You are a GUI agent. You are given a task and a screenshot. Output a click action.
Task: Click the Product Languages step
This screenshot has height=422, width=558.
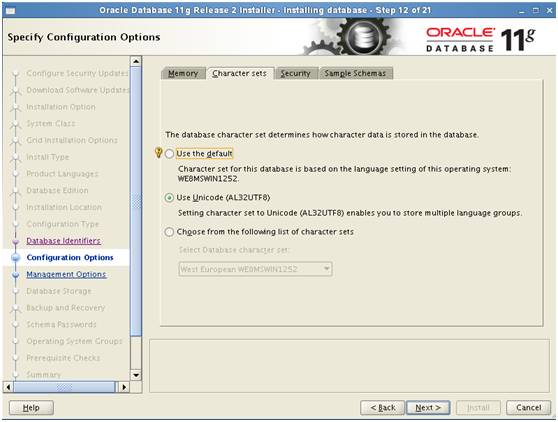coord(62,174)
